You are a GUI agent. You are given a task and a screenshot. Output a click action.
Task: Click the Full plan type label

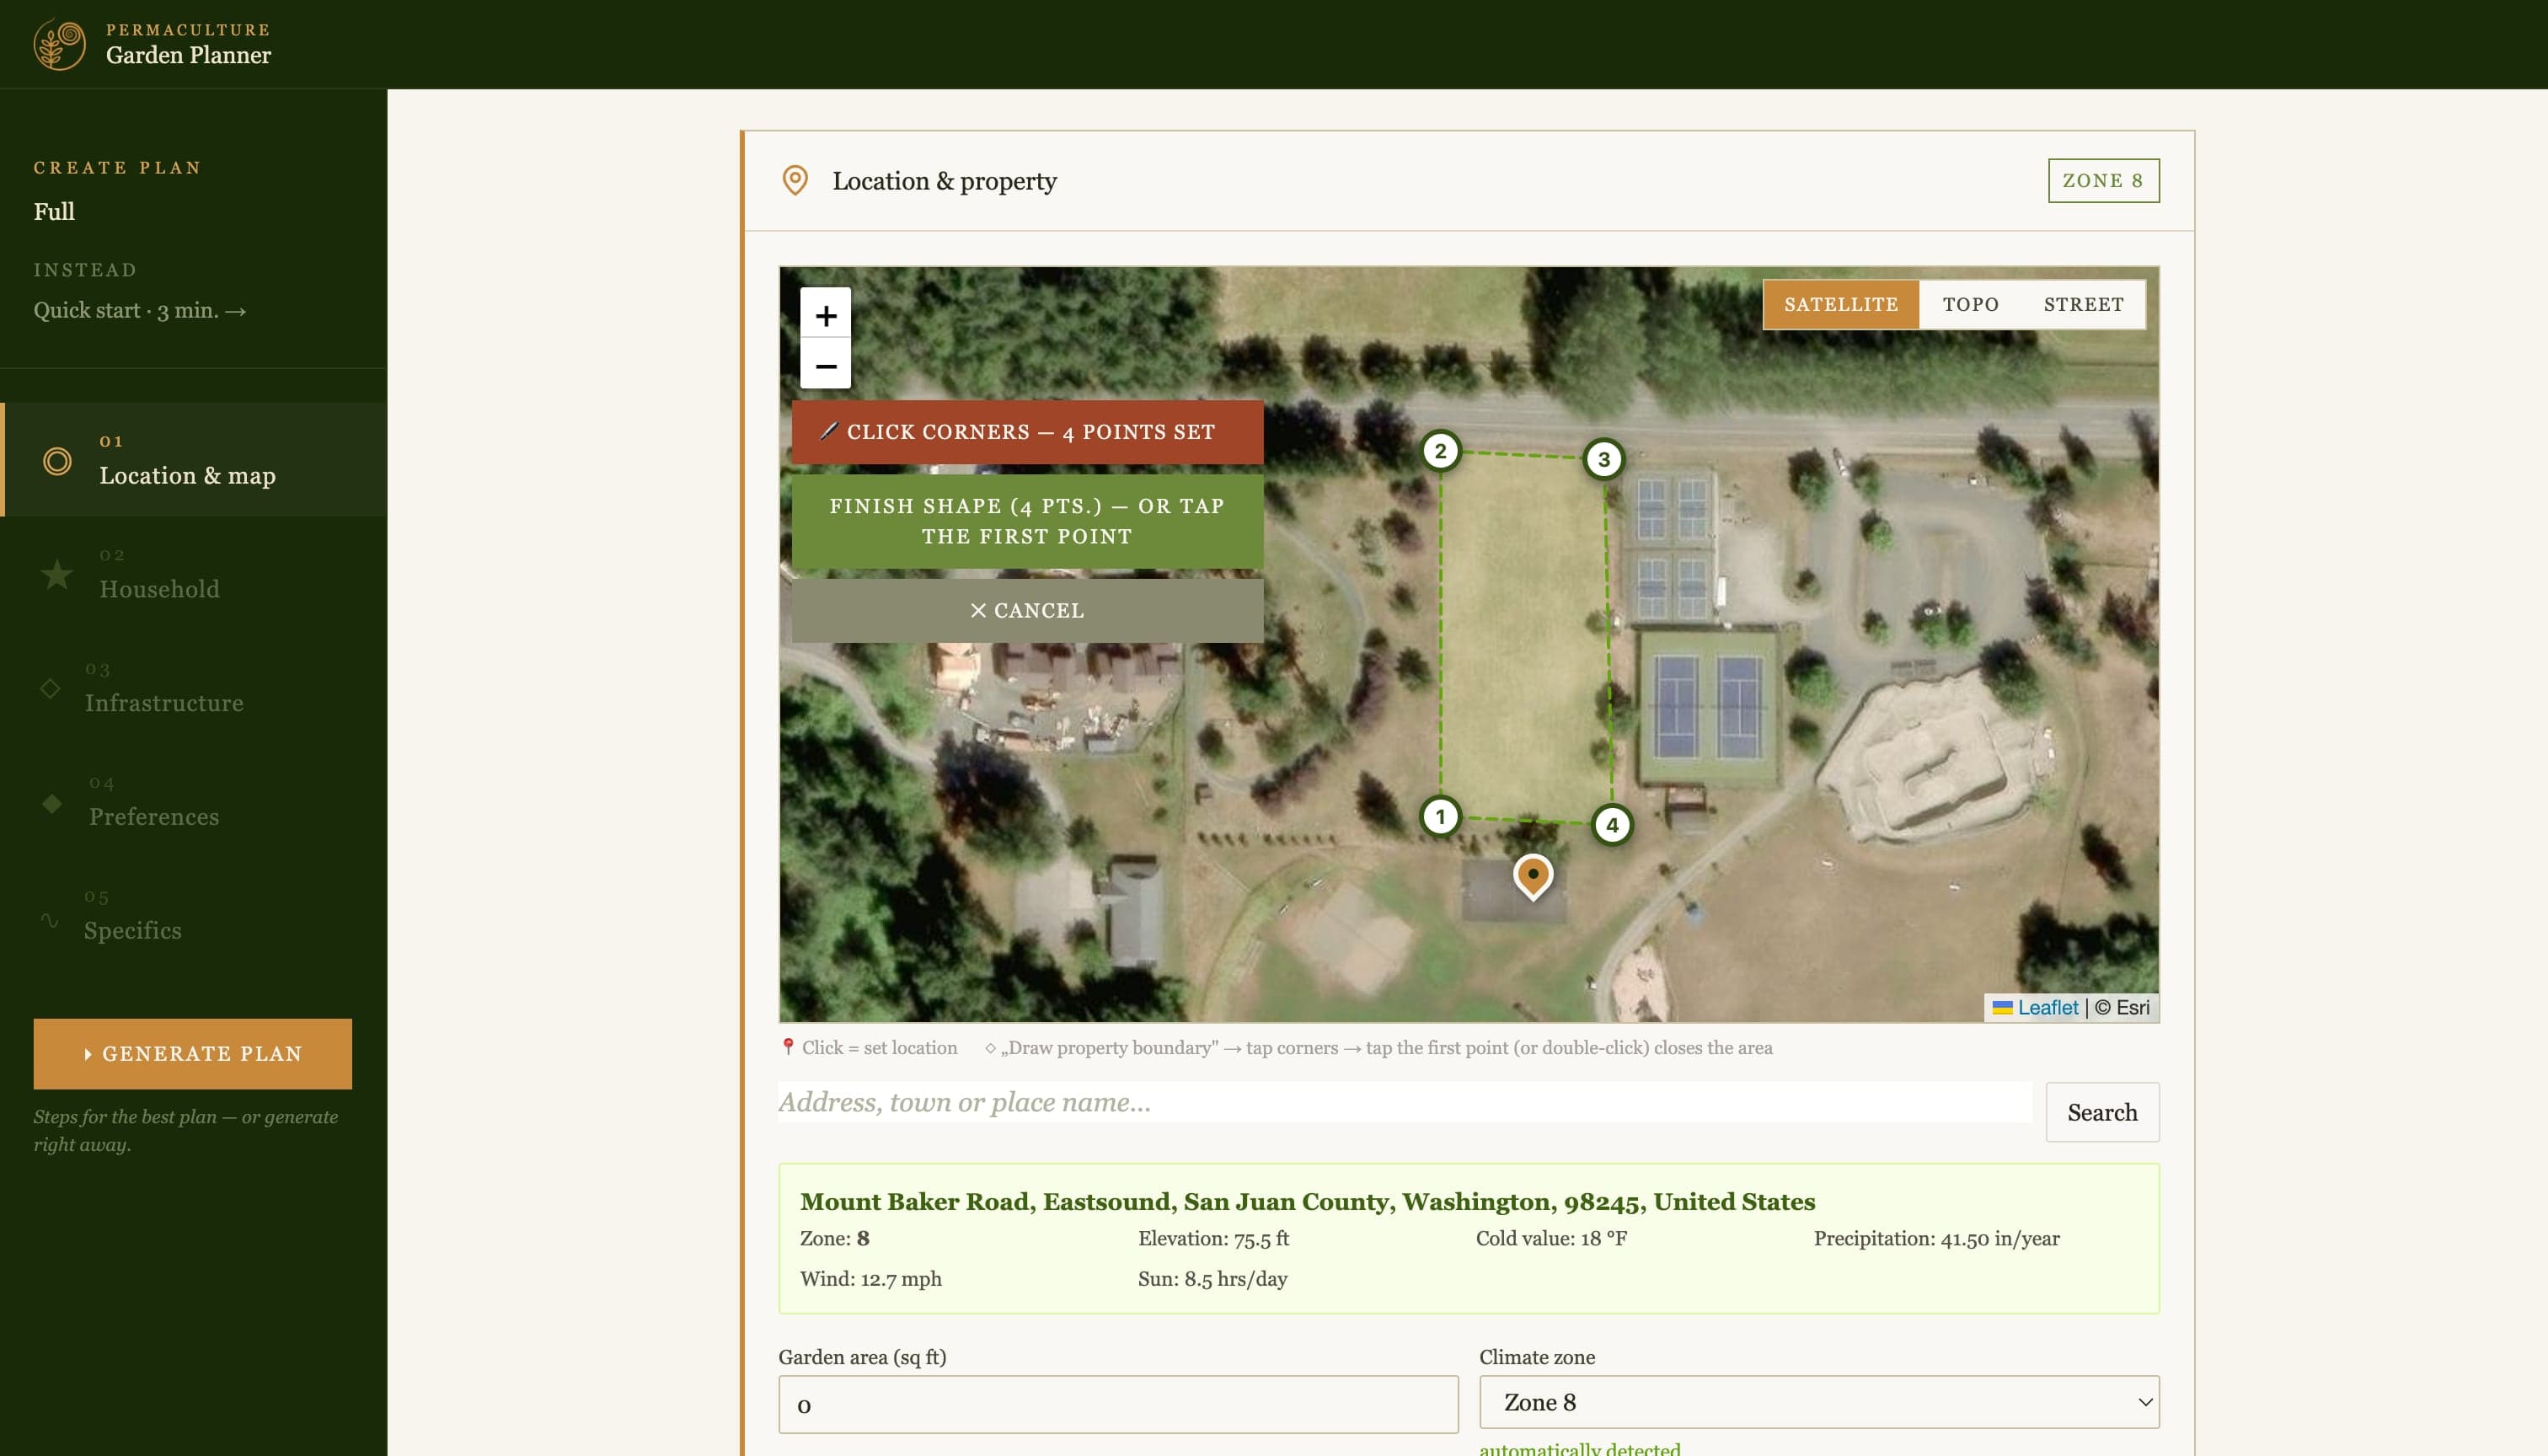point(54,211)
